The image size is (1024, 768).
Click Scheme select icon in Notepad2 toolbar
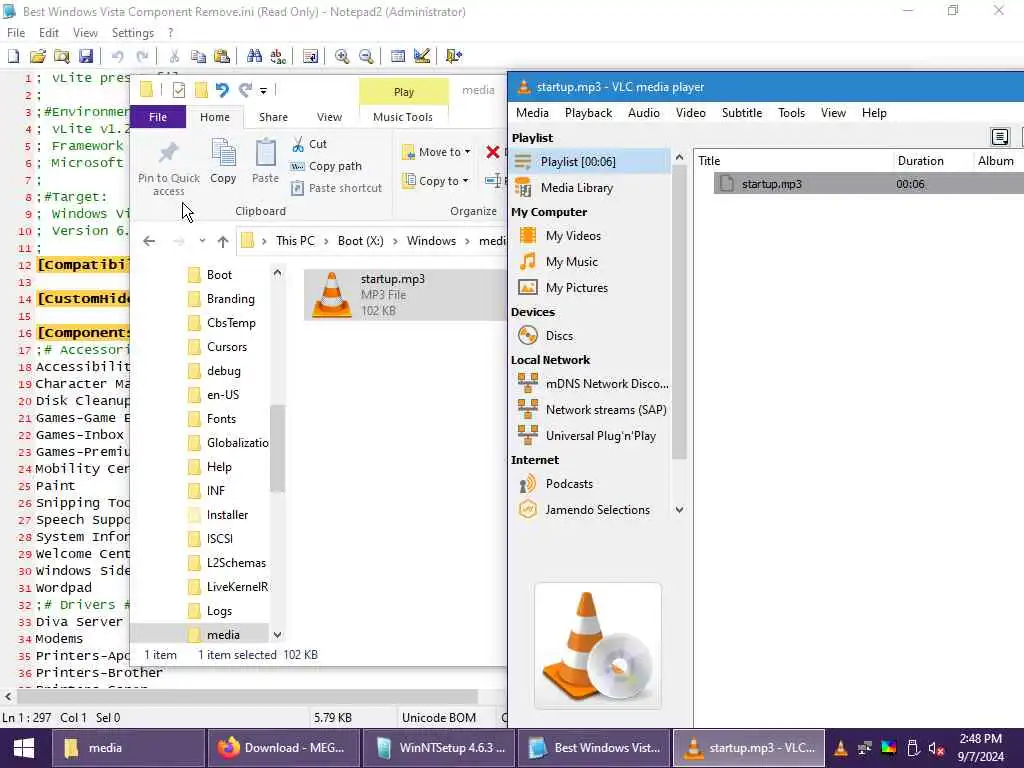[398, 56]
